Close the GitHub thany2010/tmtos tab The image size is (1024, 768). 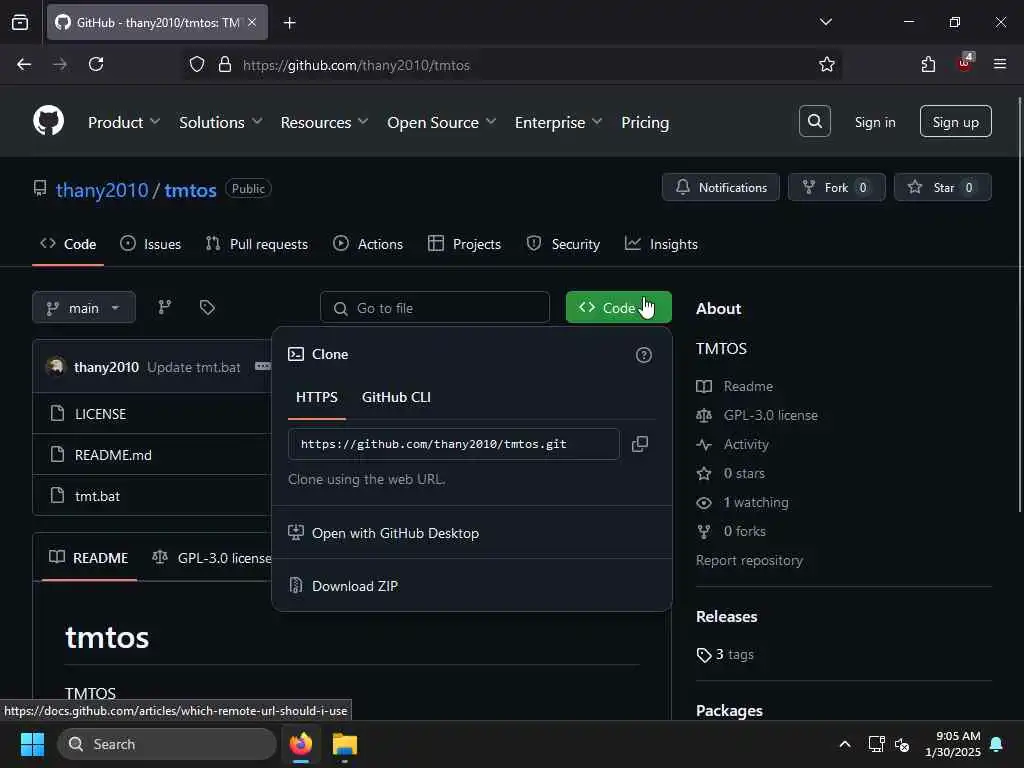[x=252, y=22]
